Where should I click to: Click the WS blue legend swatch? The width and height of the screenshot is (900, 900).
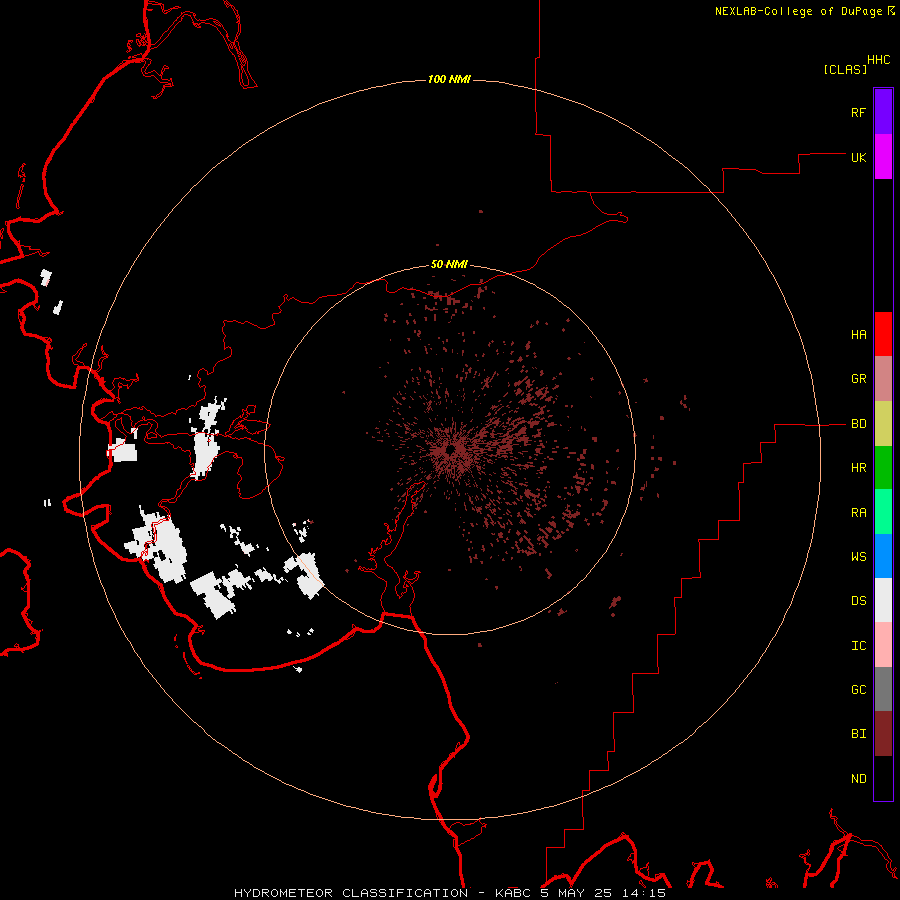click(x=883, y=556)
